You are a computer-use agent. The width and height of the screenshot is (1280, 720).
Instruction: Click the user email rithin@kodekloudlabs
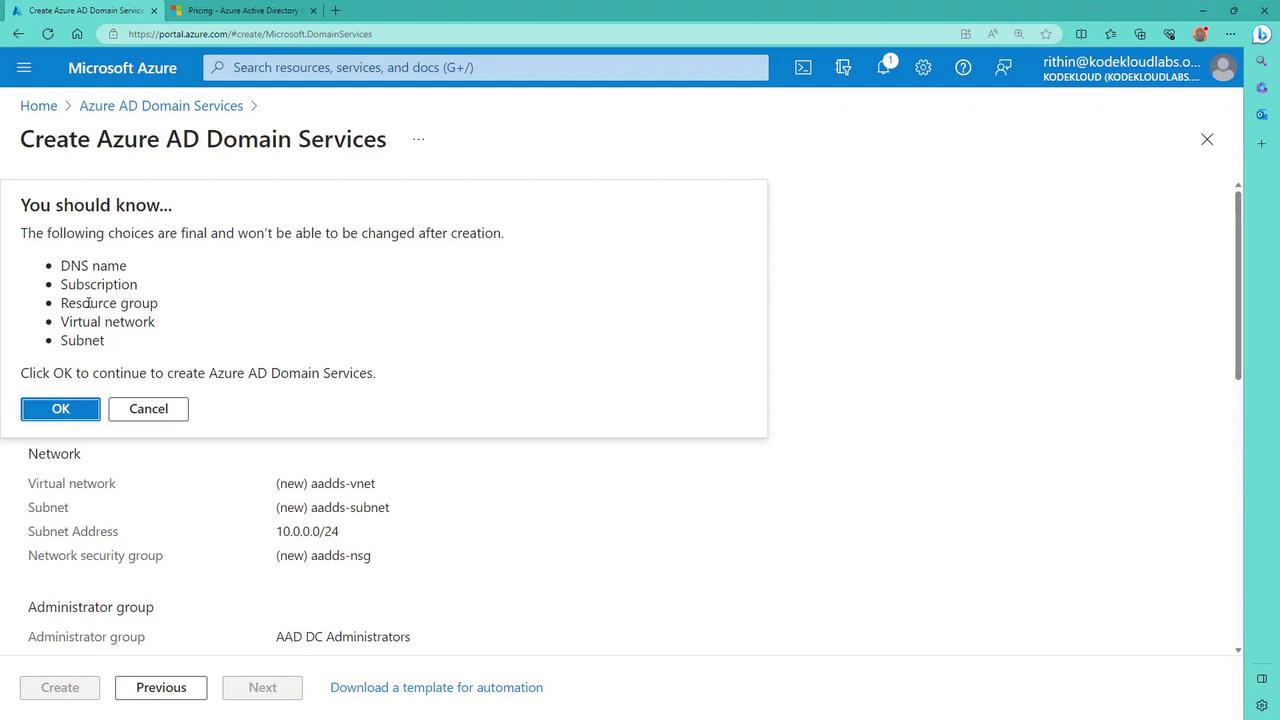click(x=1121, y=61)
